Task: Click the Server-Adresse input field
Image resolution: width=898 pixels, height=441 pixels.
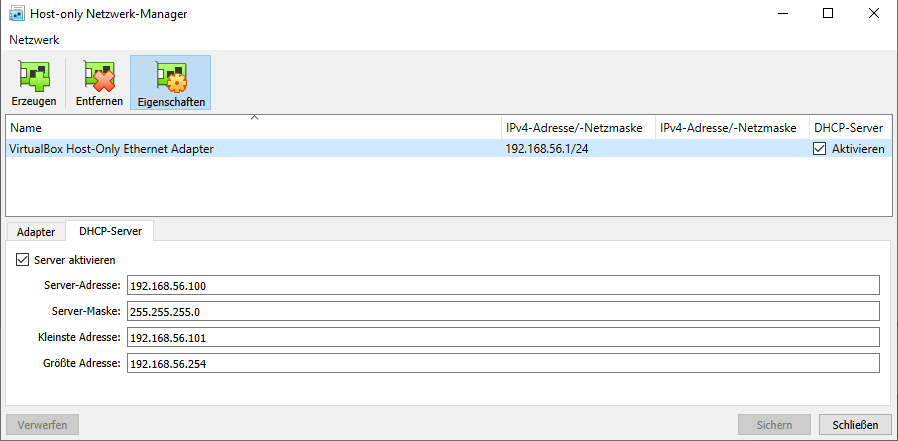Action: [503, 285]
